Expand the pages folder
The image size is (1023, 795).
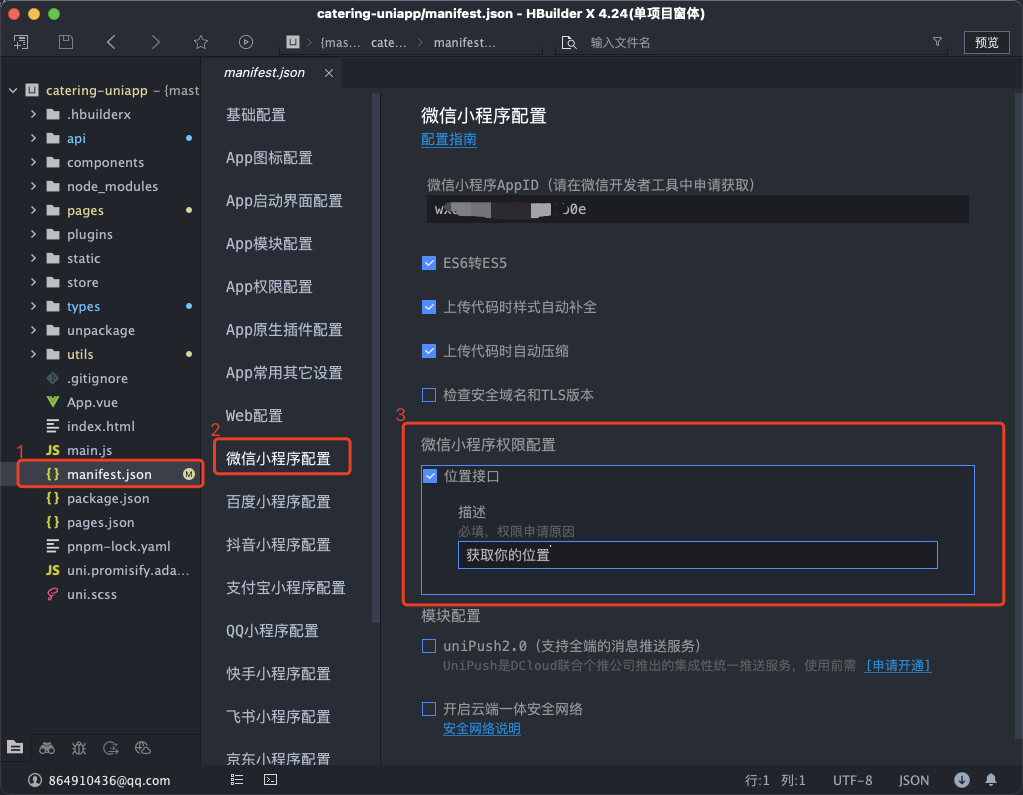(33, 211)
